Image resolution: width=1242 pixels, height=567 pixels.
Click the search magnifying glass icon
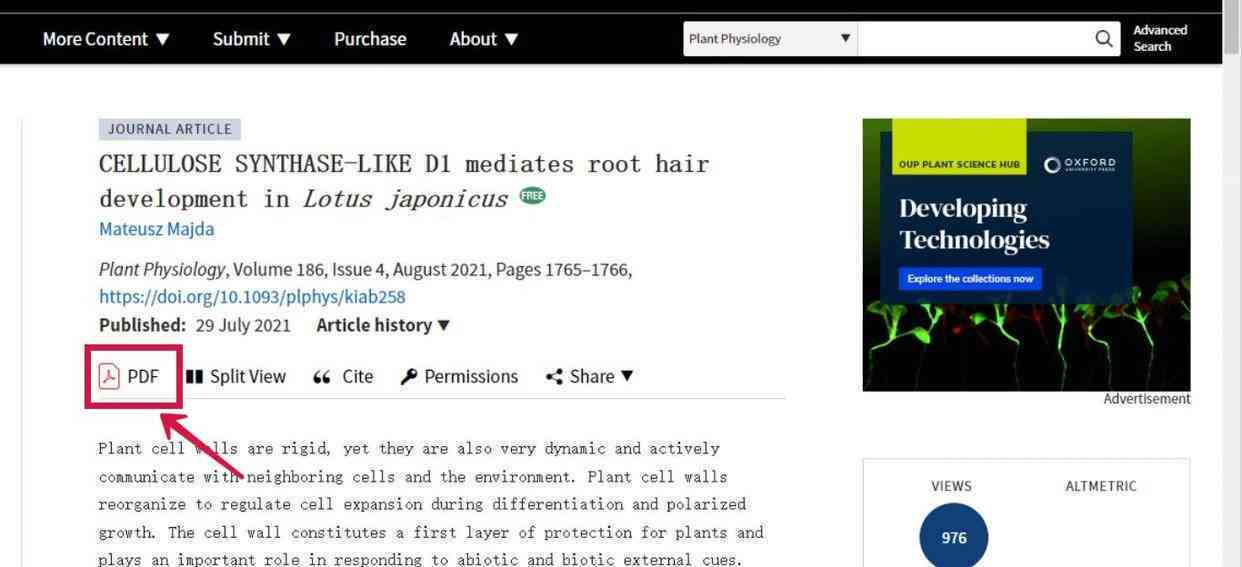coord(1104,39)
